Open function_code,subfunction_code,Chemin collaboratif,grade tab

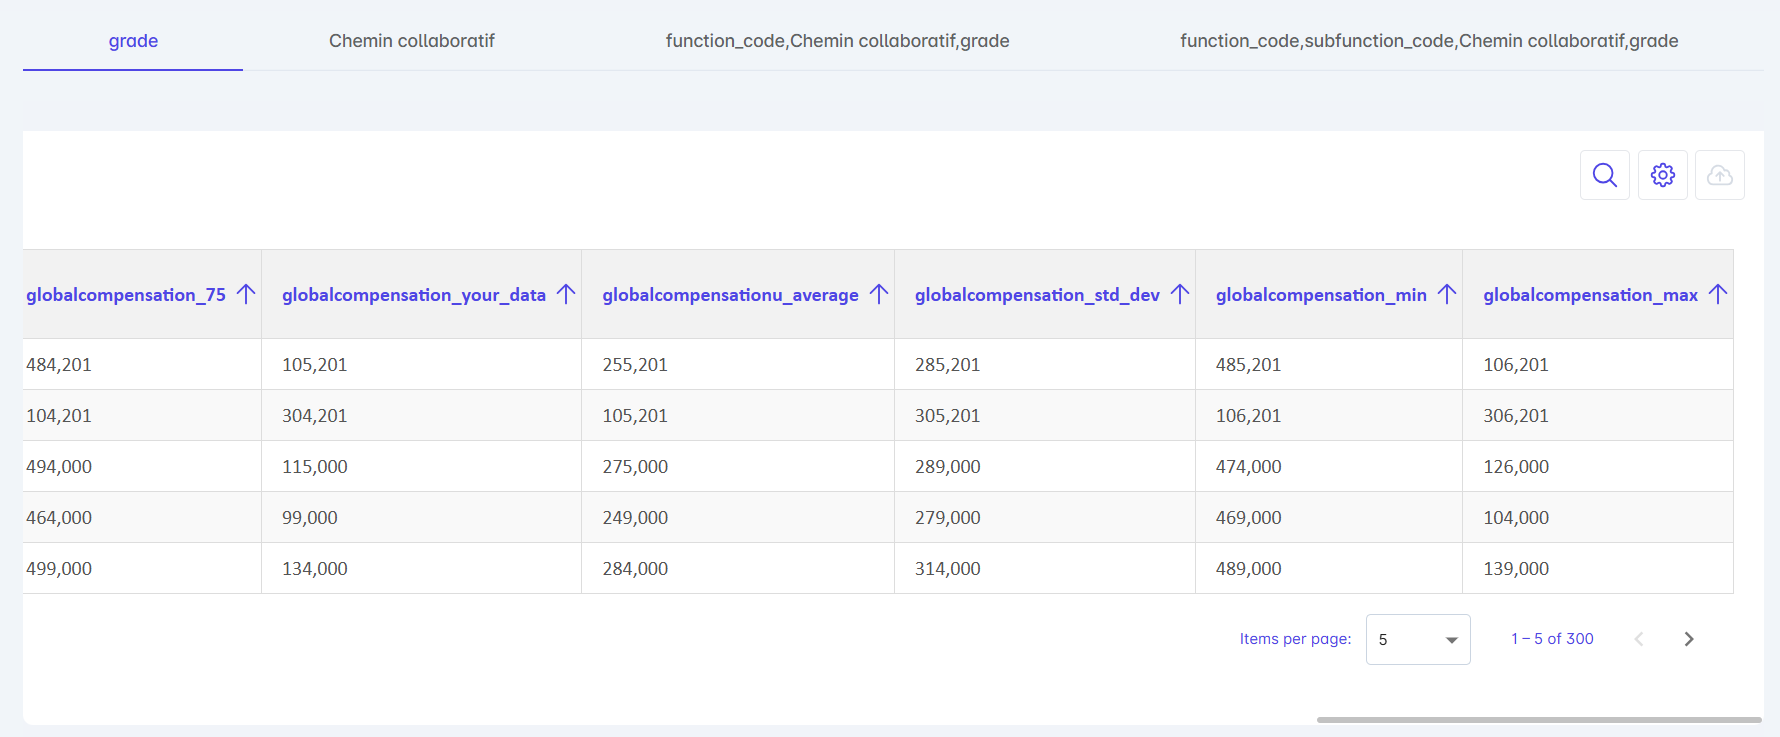1428,41
